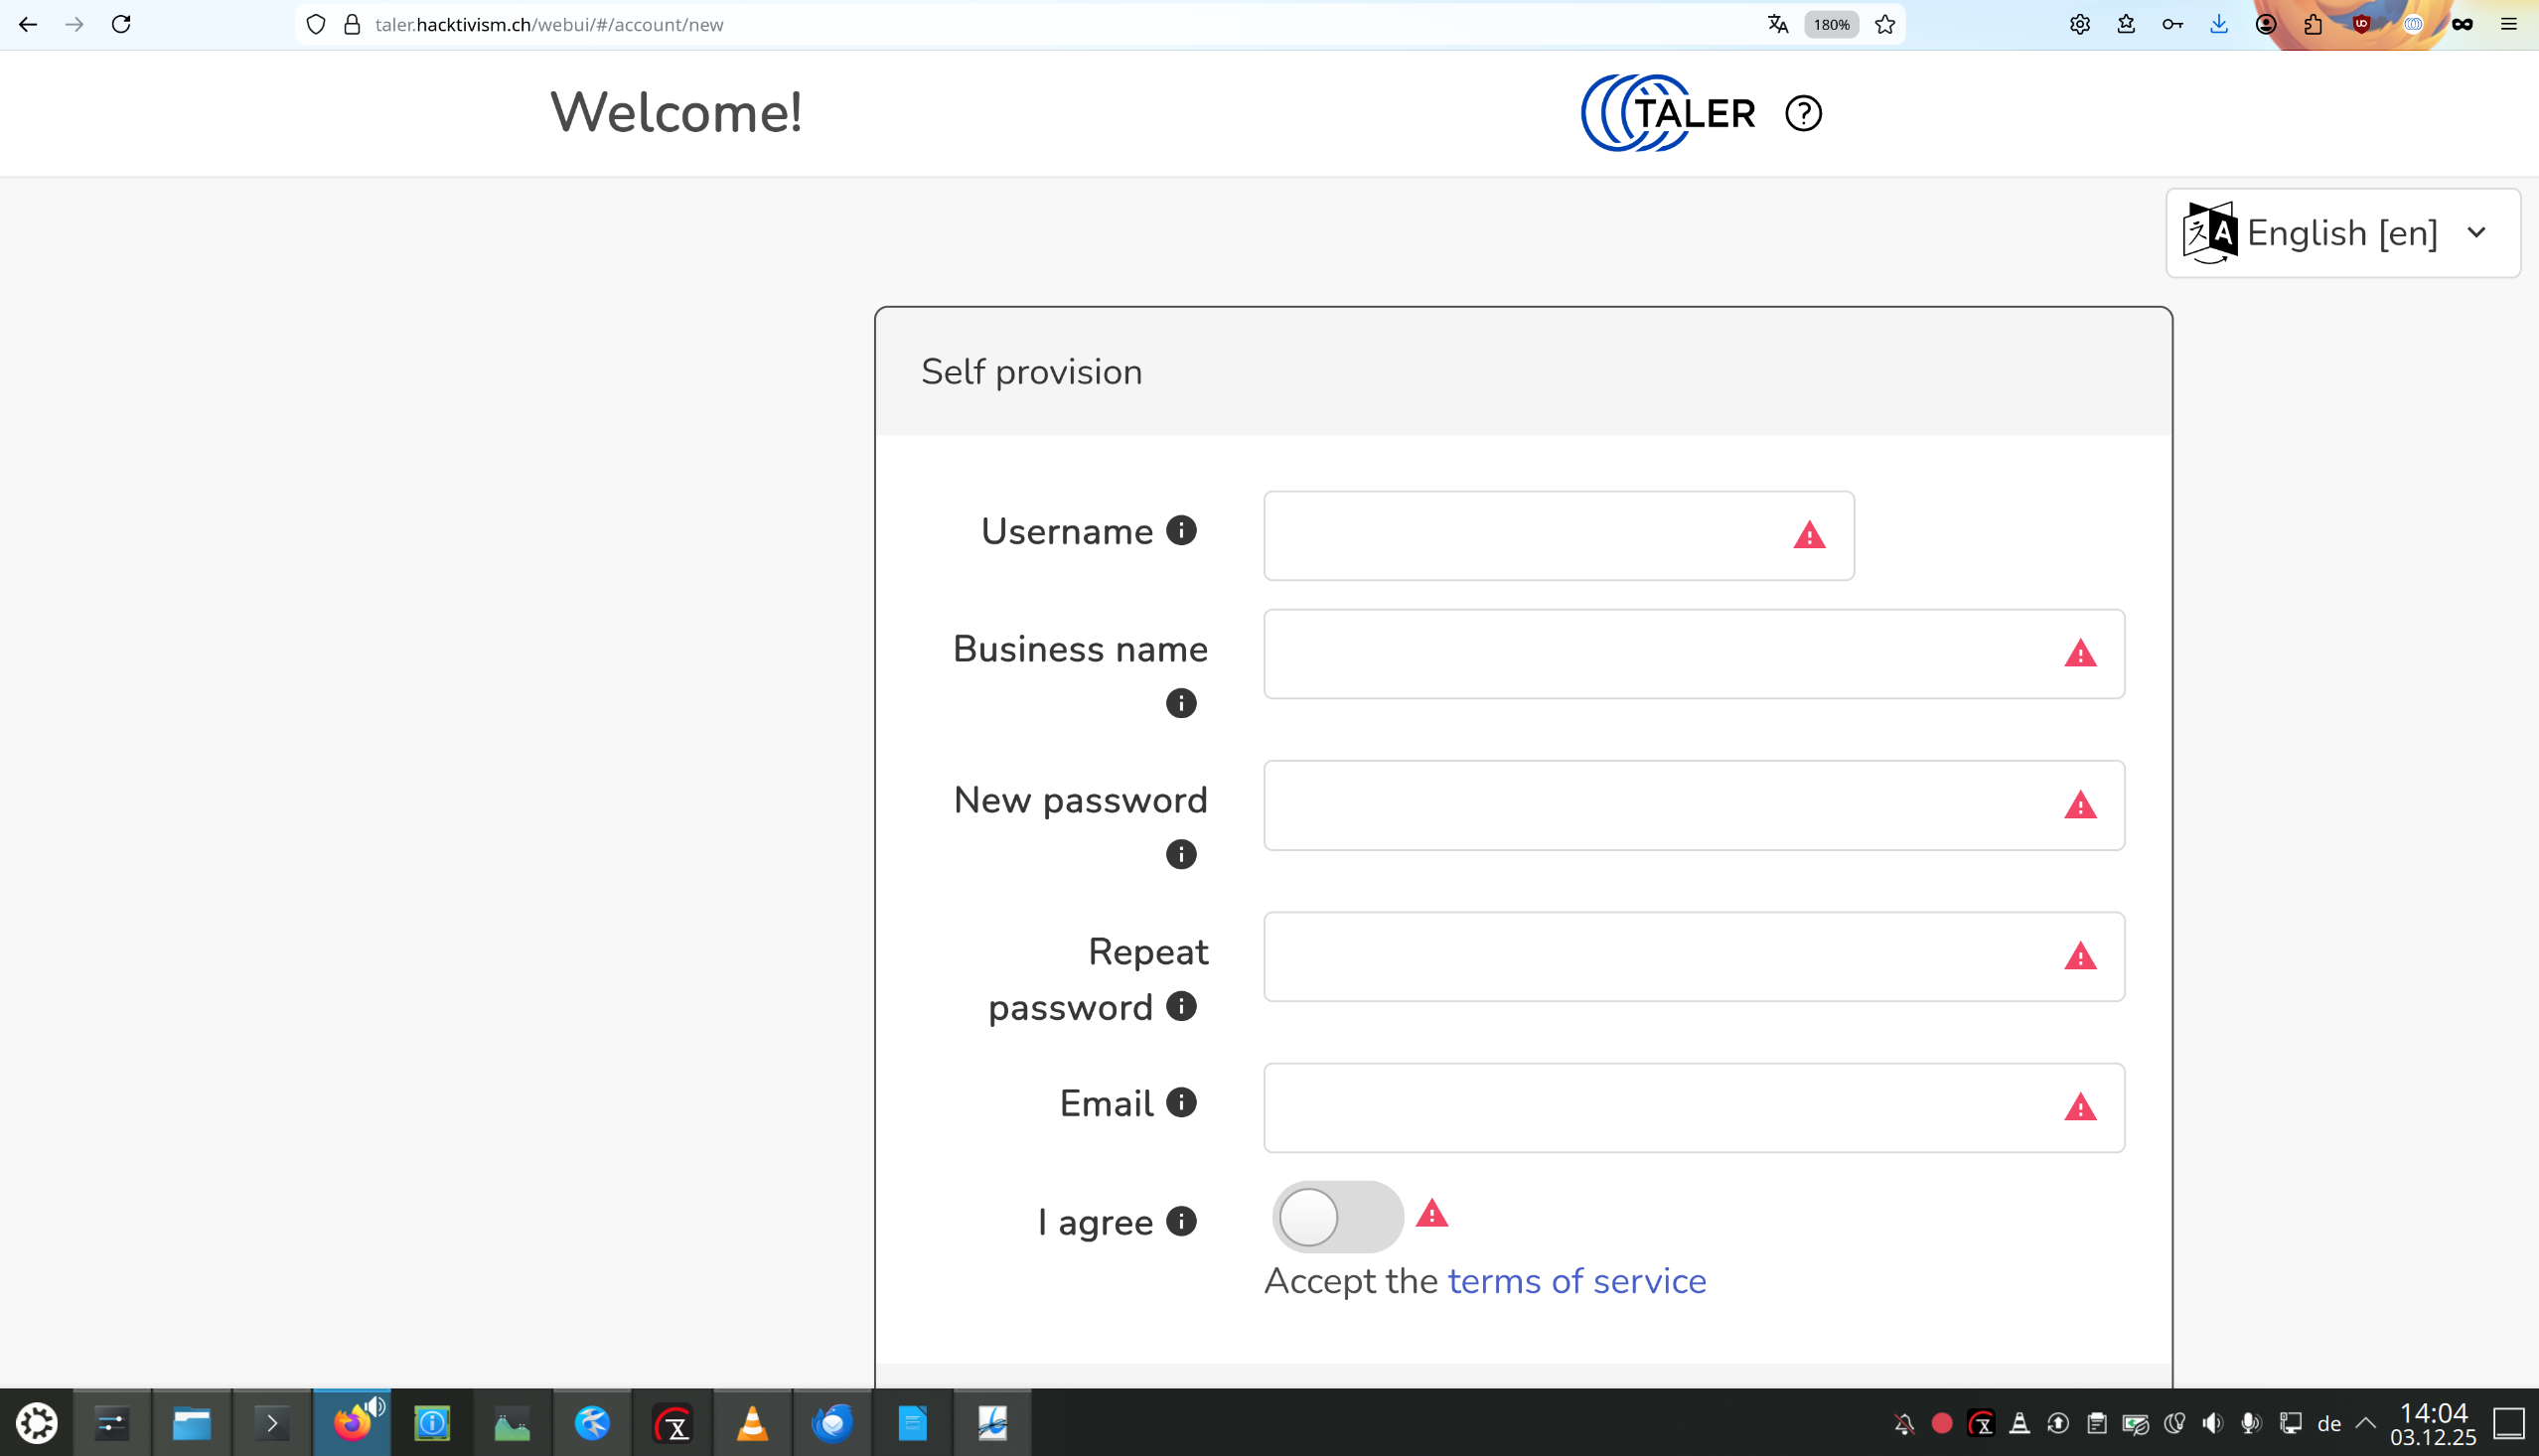The height and width of the screenshot is (1456, 2539).
Task: Toggle the I agree switch
Action: [x=1337, y=1217]
